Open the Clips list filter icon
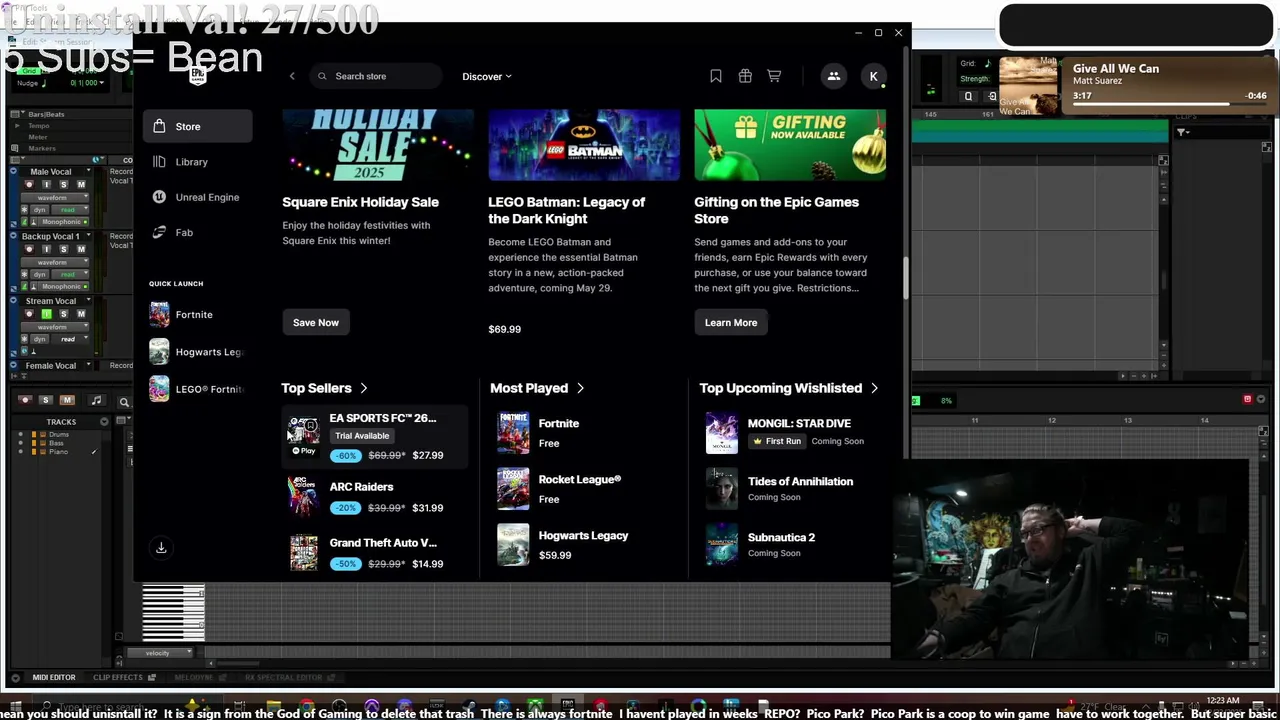This screenshot has height=720, width=1280. (1182, 132)
